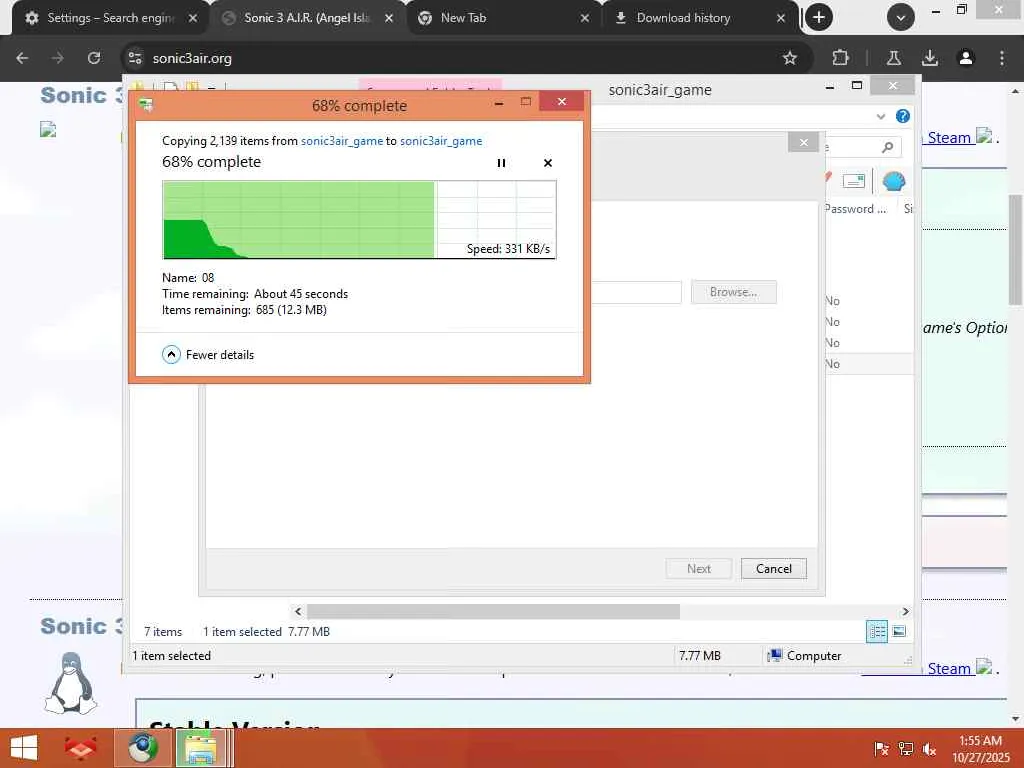Screen dimensions: 1024x768
Task: Open the Chrome extensions menu
Action: click(840, 58)
